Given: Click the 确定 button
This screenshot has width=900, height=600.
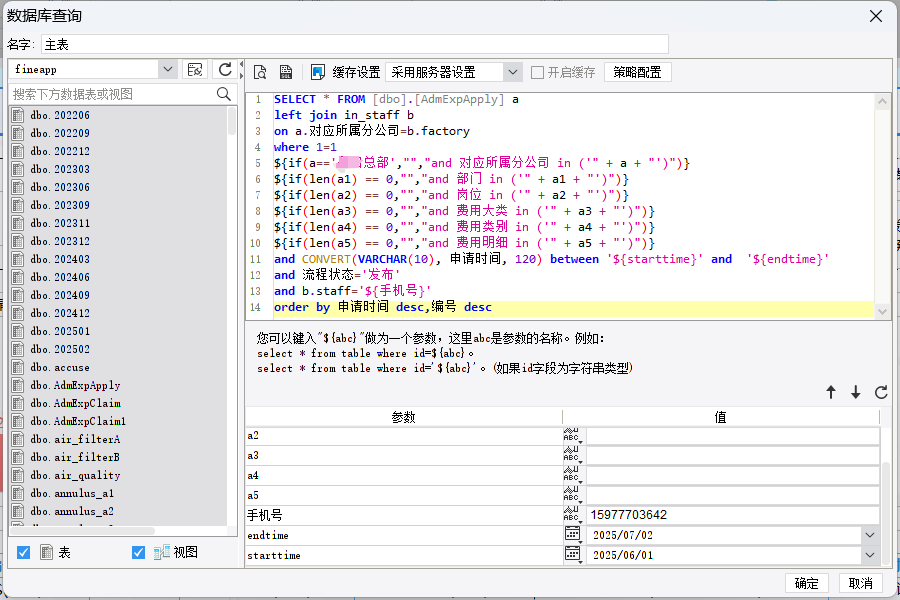Looking at the screenshot, I should pyautogui.click(x=806, y=583).
